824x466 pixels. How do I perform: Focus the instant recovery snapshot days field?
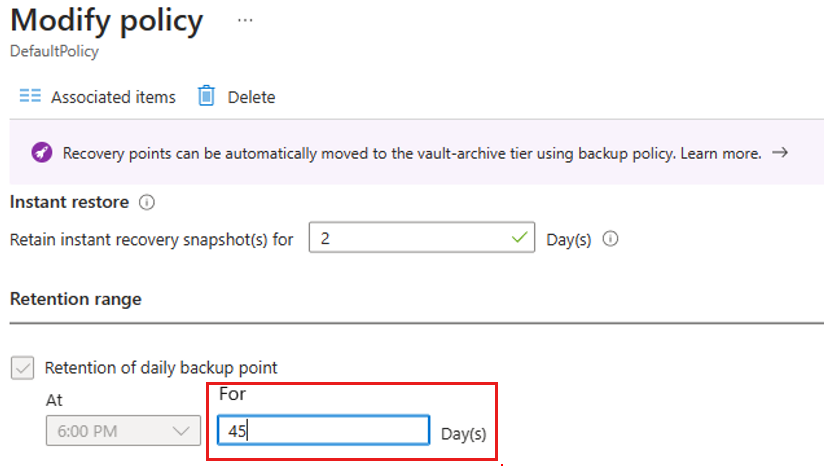tap(410, 240)
